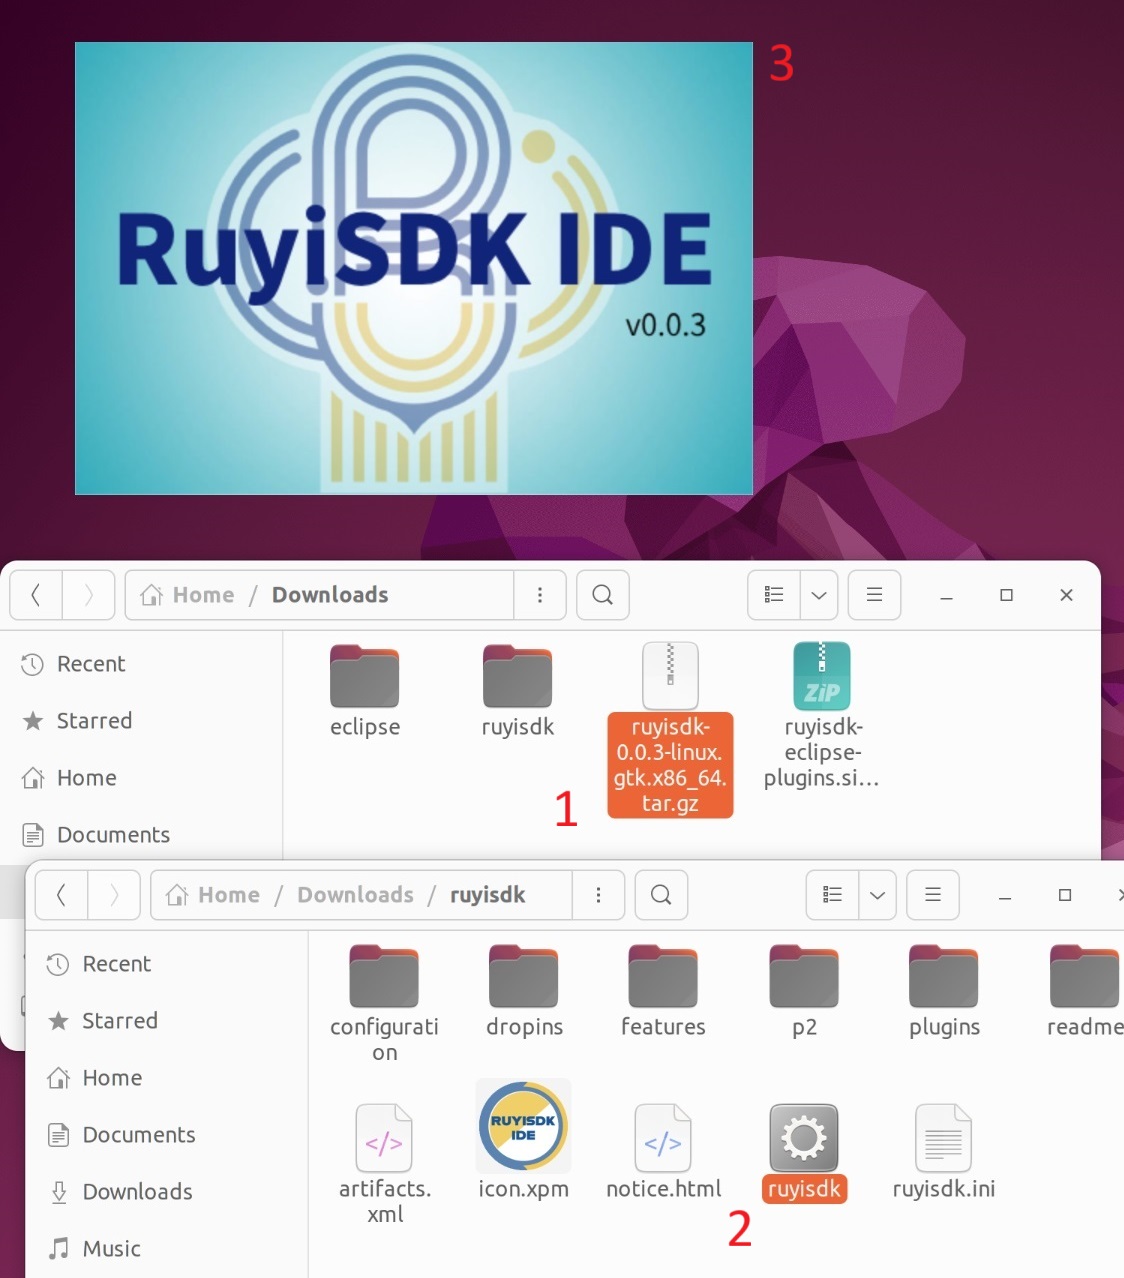Select the ruyisdk-0.0.3-linux tar.gz archive
The width and height of the screenshot is (1124, 1278).
(669, 675)
